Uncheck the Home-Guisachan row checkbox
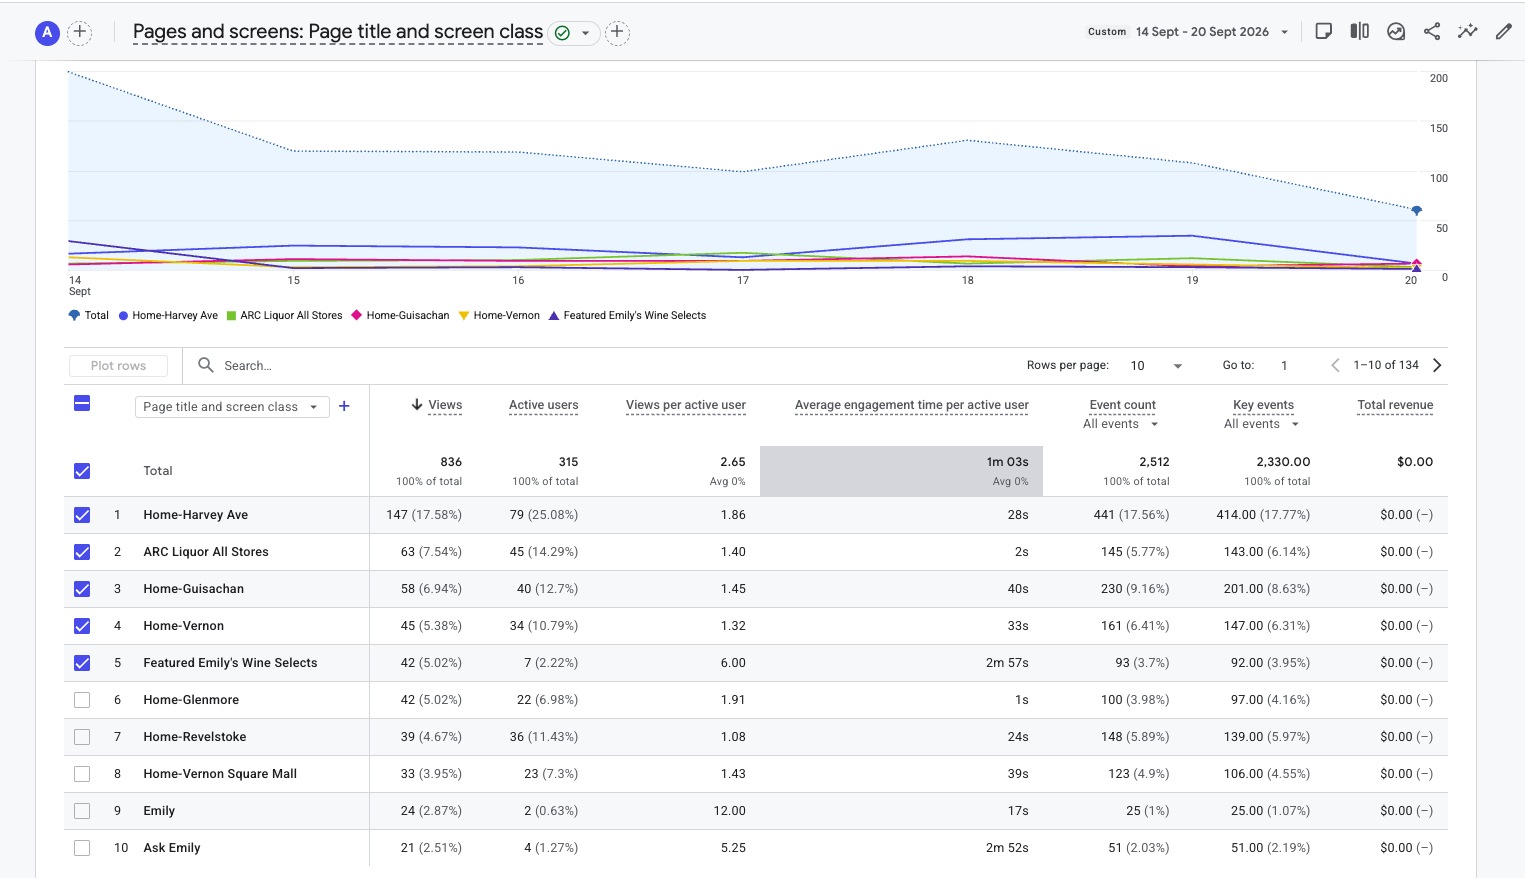This screenshot has height=878, width=1525. click(x=82, y=589)
